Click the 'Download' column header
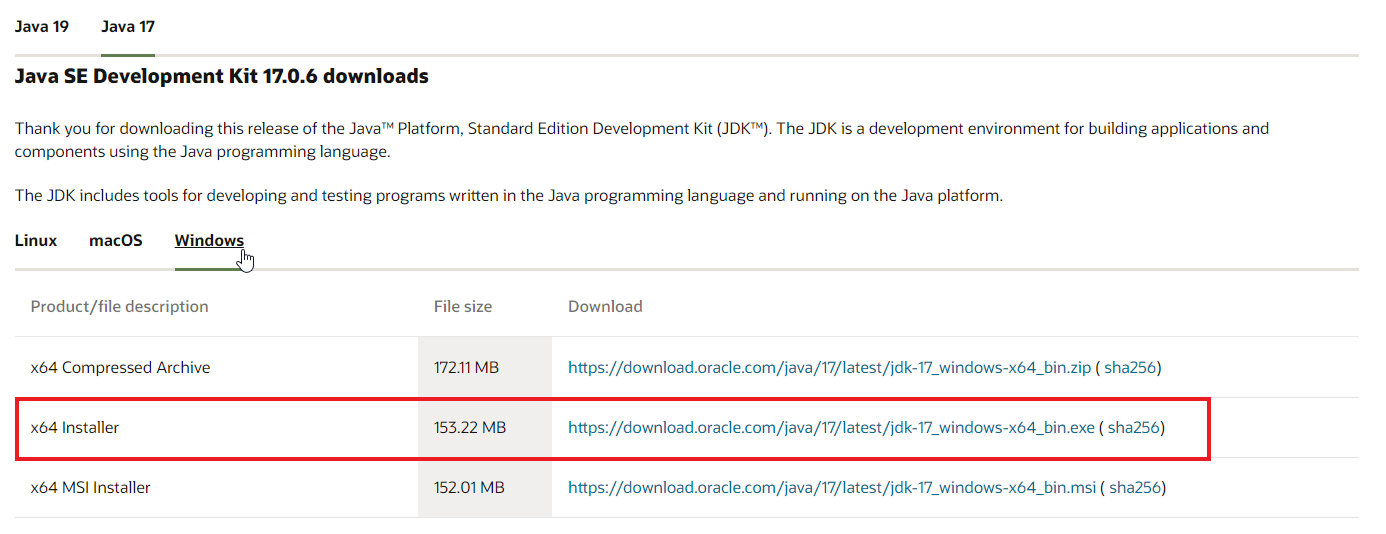This screenshot has height=534, width=1386. (x=605, y=306)
